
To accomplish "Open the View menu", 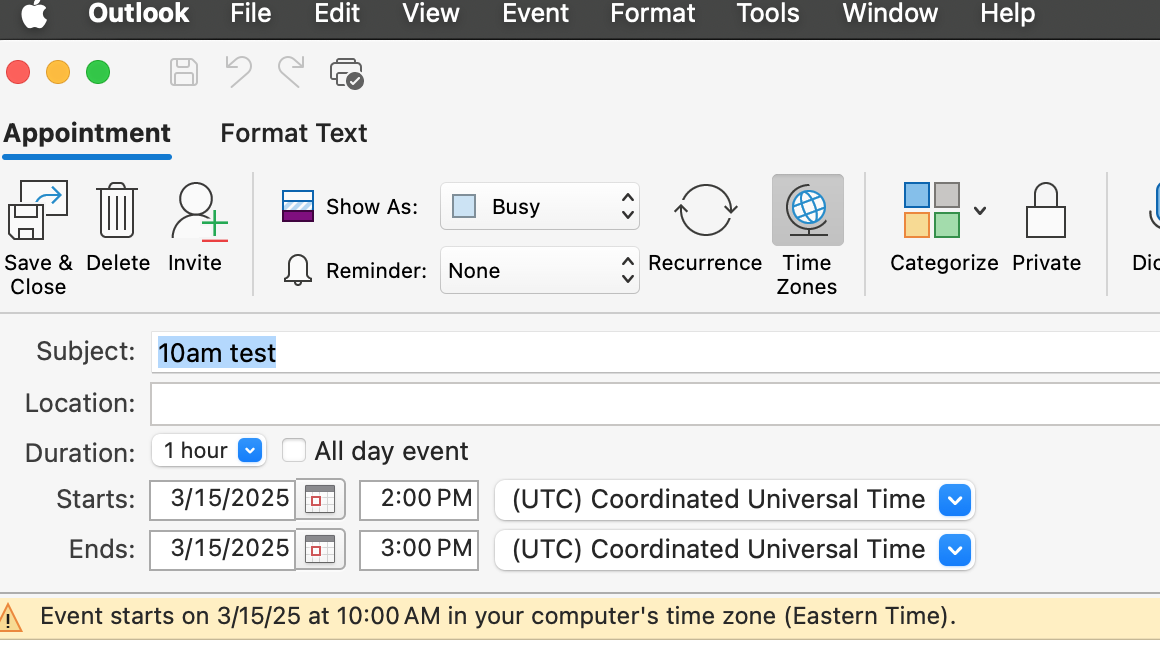I will click(431, 13).
